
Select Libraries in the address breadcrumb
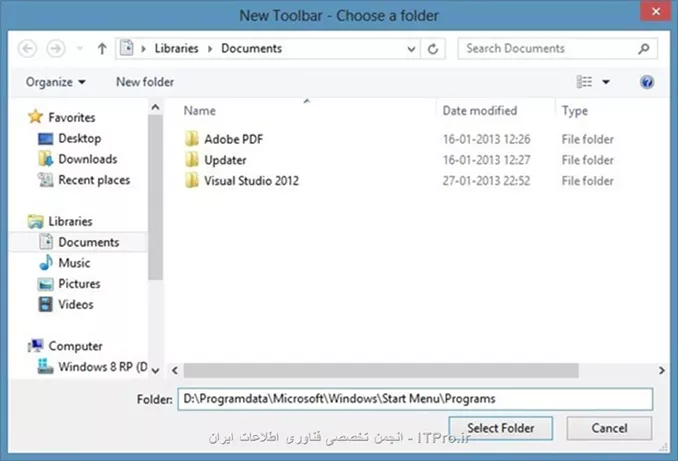(x=176, y=48)
